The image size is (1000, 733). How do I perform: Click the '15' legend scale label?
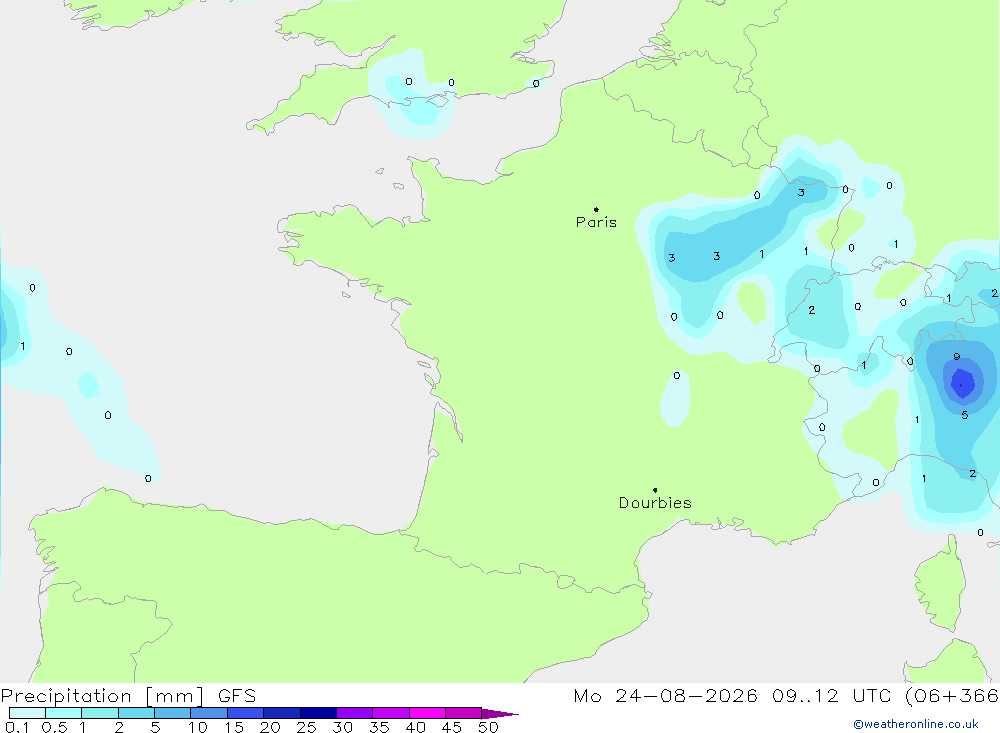coord(234,727)
